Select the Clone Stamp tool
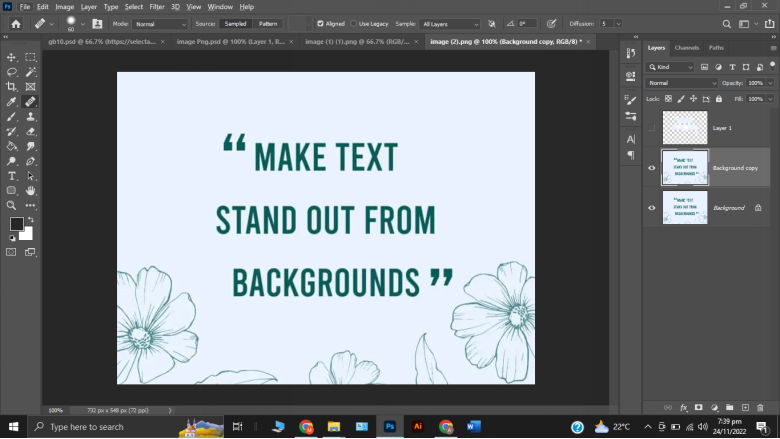 tap(30, 117)
